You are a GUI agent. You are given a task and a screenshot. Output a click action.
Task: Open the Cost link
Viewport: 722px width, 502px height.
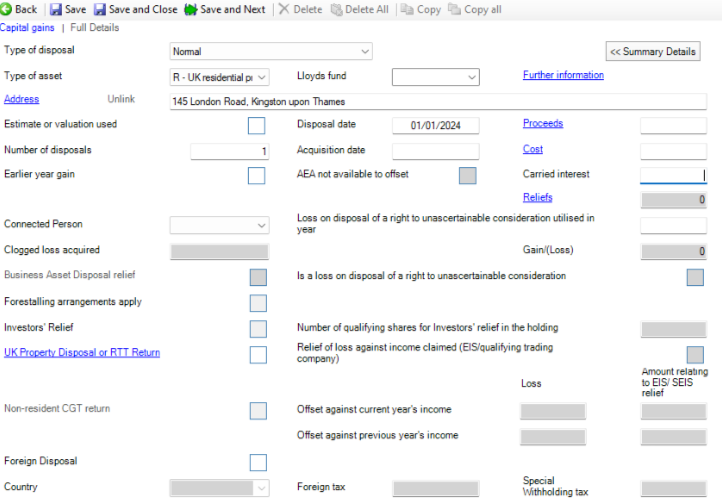(x=533, y=149)
